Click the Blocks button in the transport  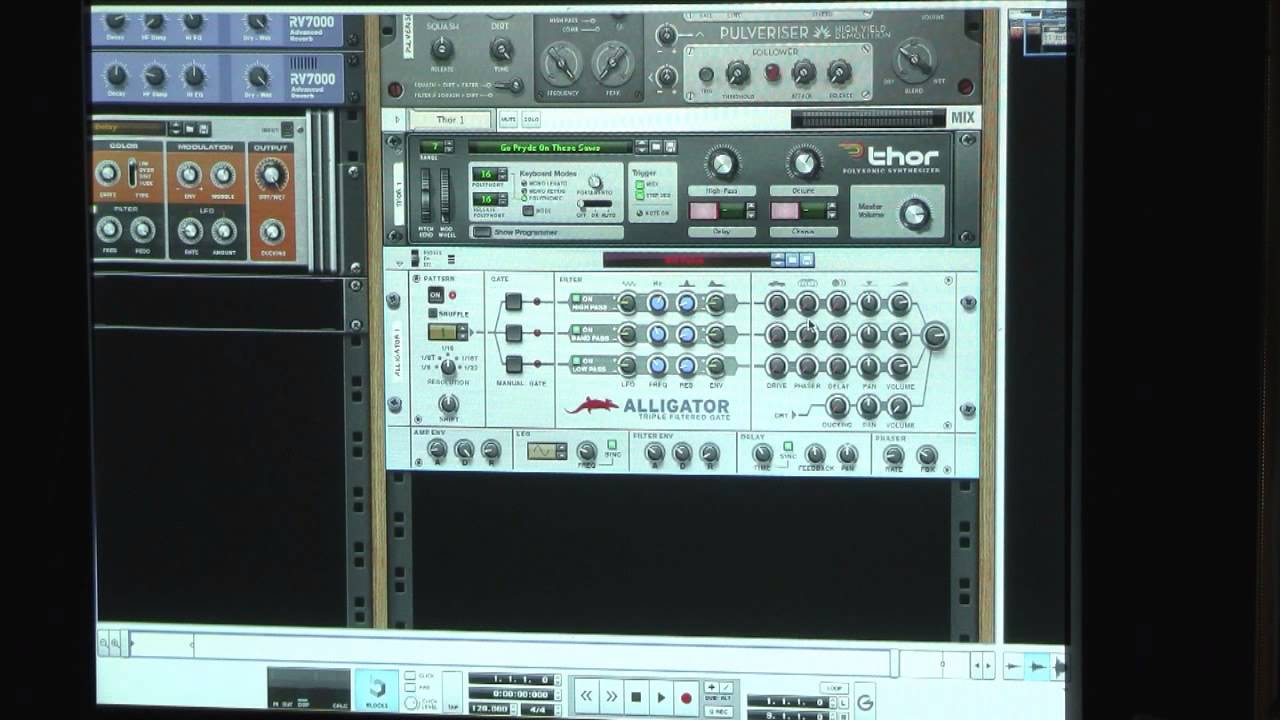click(377, 690)
